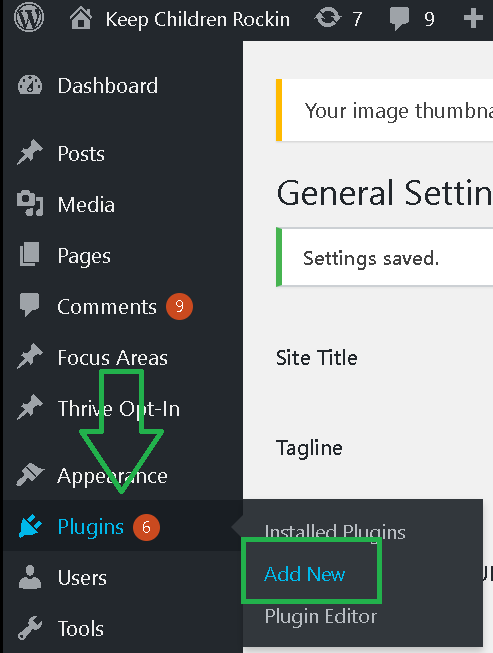Viewport: 493px width, 653px height.
Task: Click the Dashboard gauge icon
Action: pyautogui.click(x=30, y=85)
